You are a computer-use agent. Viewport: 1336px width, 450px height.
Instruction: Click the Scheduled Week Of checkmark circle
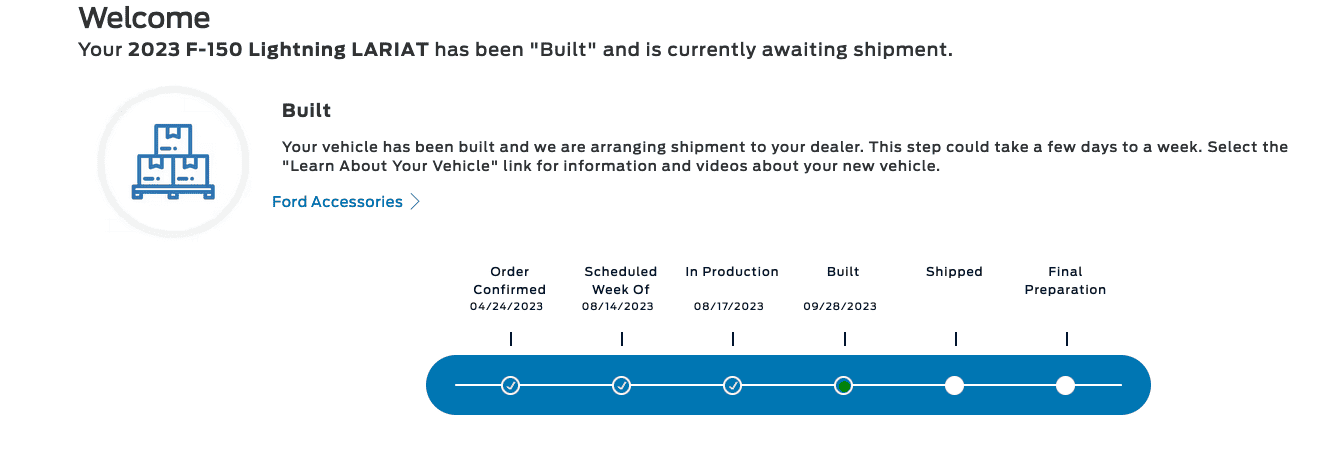point(622,385)
